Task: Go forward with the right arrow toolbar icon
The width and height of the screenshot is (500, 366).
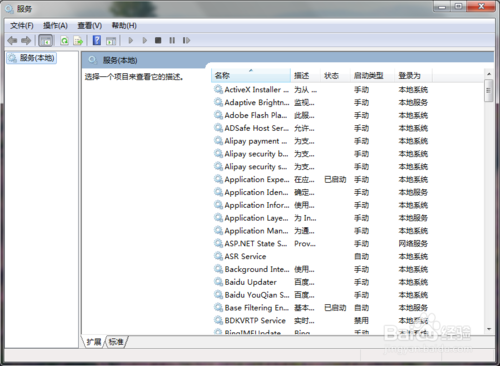Action: tap(26, 41)
